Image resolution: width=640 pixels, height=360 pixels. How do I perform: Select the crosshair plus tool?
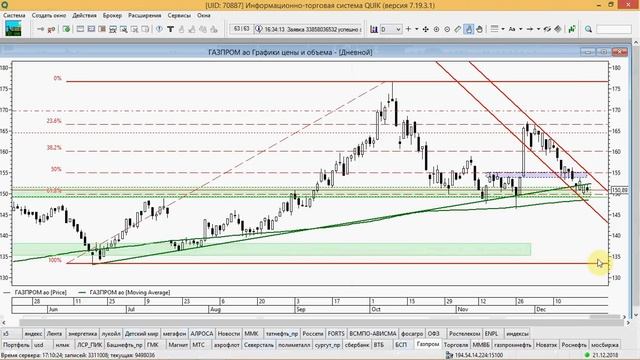[x=408, y=29]
